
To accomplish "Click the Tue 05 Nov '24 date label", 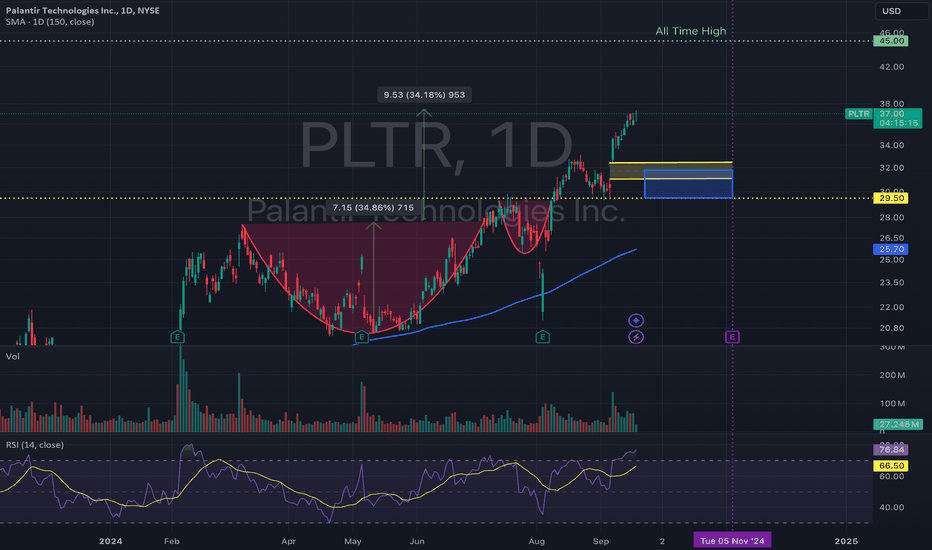I will tap(732, 540).
